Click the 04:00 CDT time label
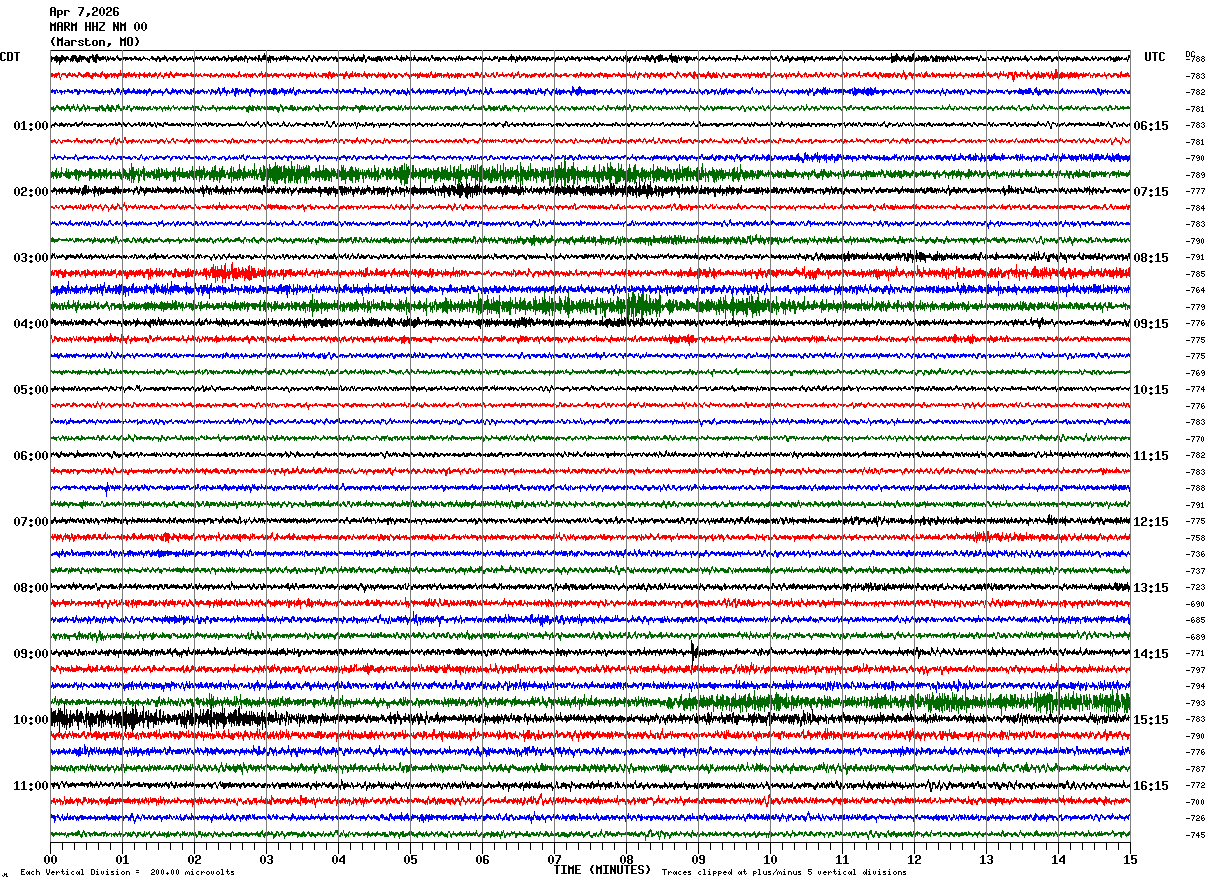The image size is (1210, 886). (x=31, y=324)
